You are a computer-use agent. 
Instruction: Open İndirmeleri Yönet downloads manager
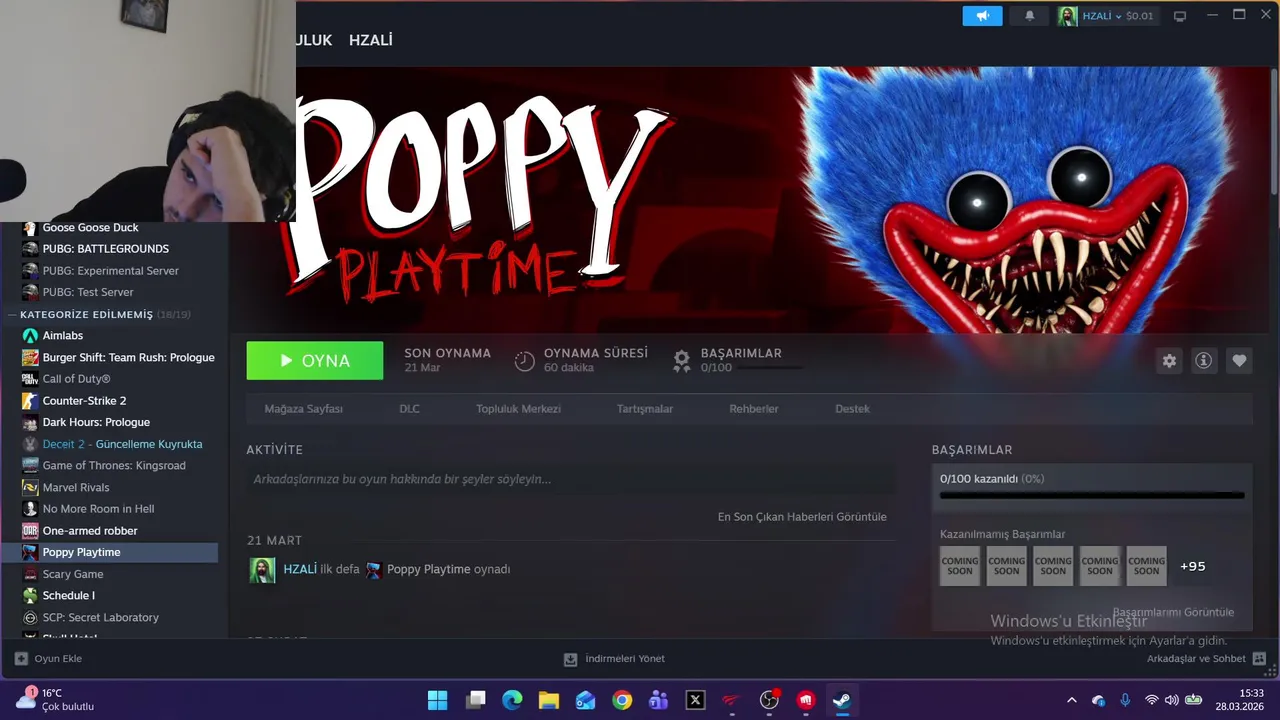614,659
